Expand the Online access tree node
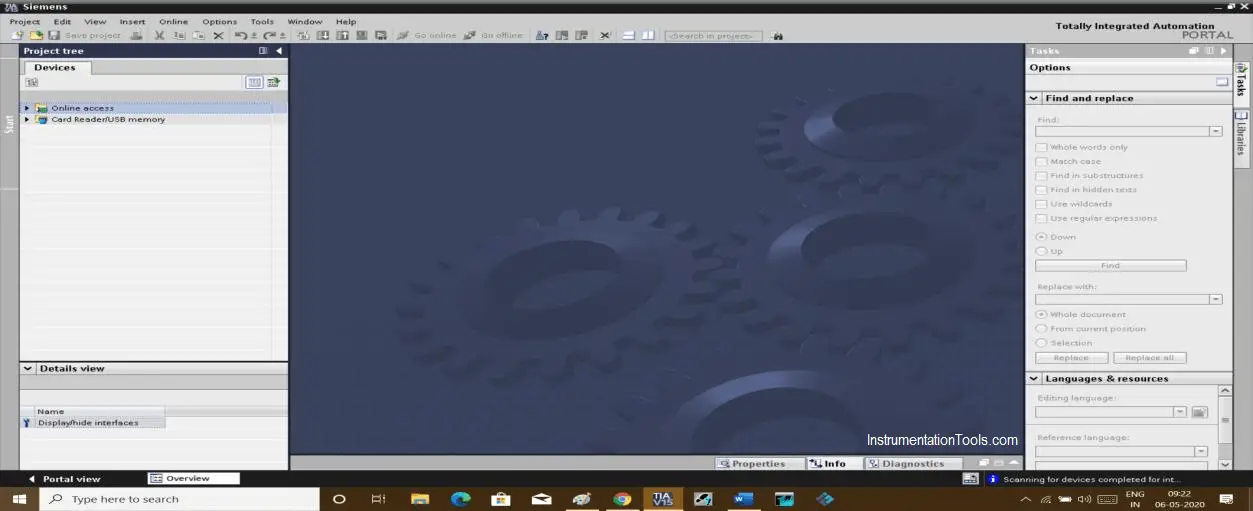Image resolution: width=1253 pixels, height=511 pixels. click(x=27, y=108)
